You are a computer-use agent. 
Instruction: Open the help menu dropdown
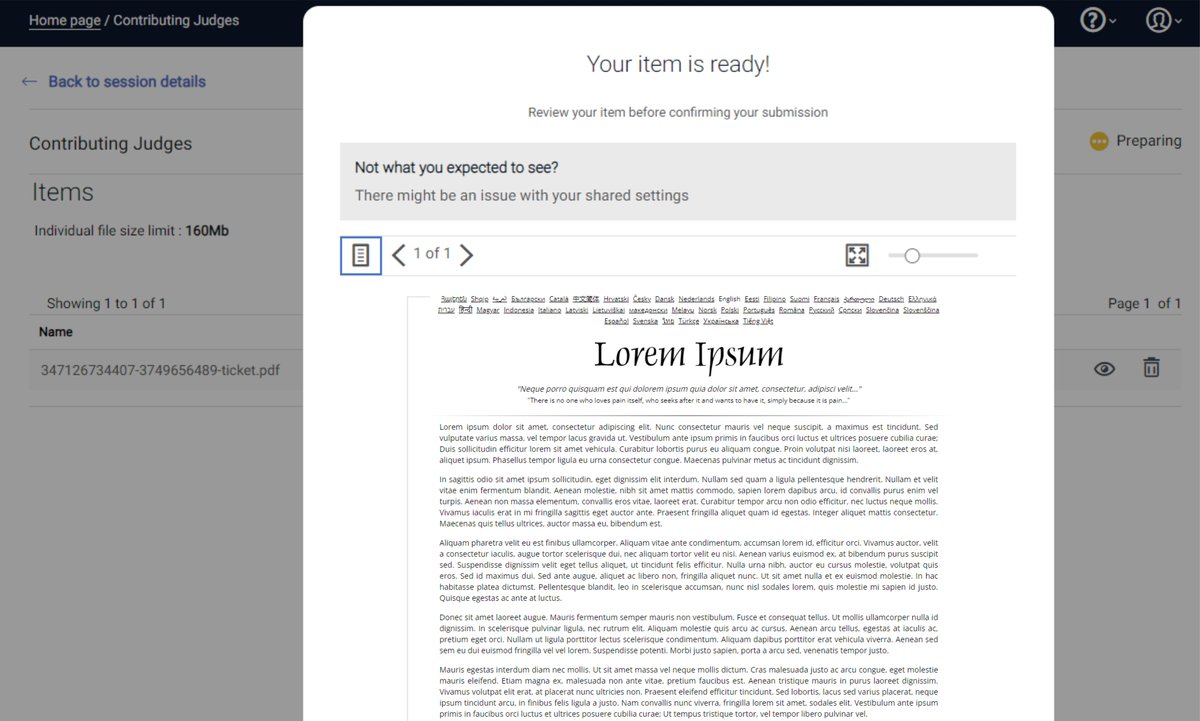click(1098, 20)
